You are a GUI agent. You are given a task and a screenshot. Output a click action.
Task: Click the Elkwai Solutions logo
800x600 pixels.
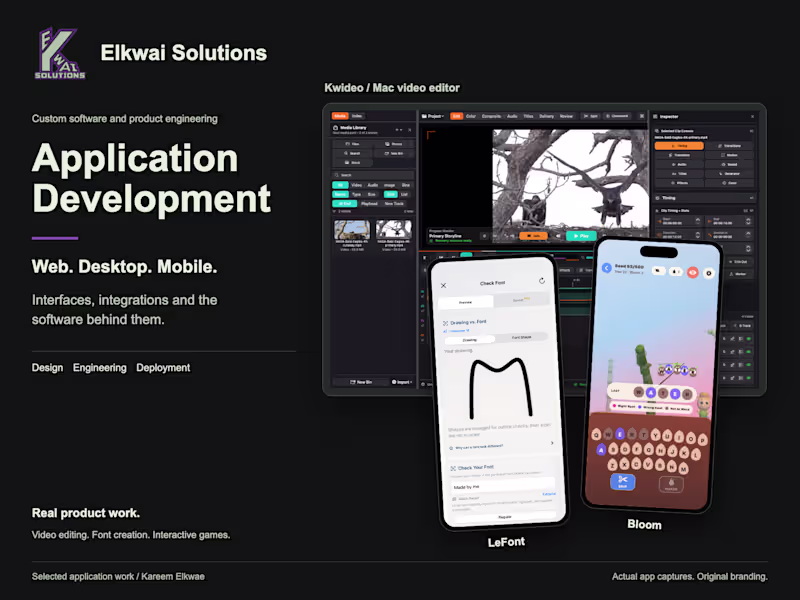tap(60, 53)
